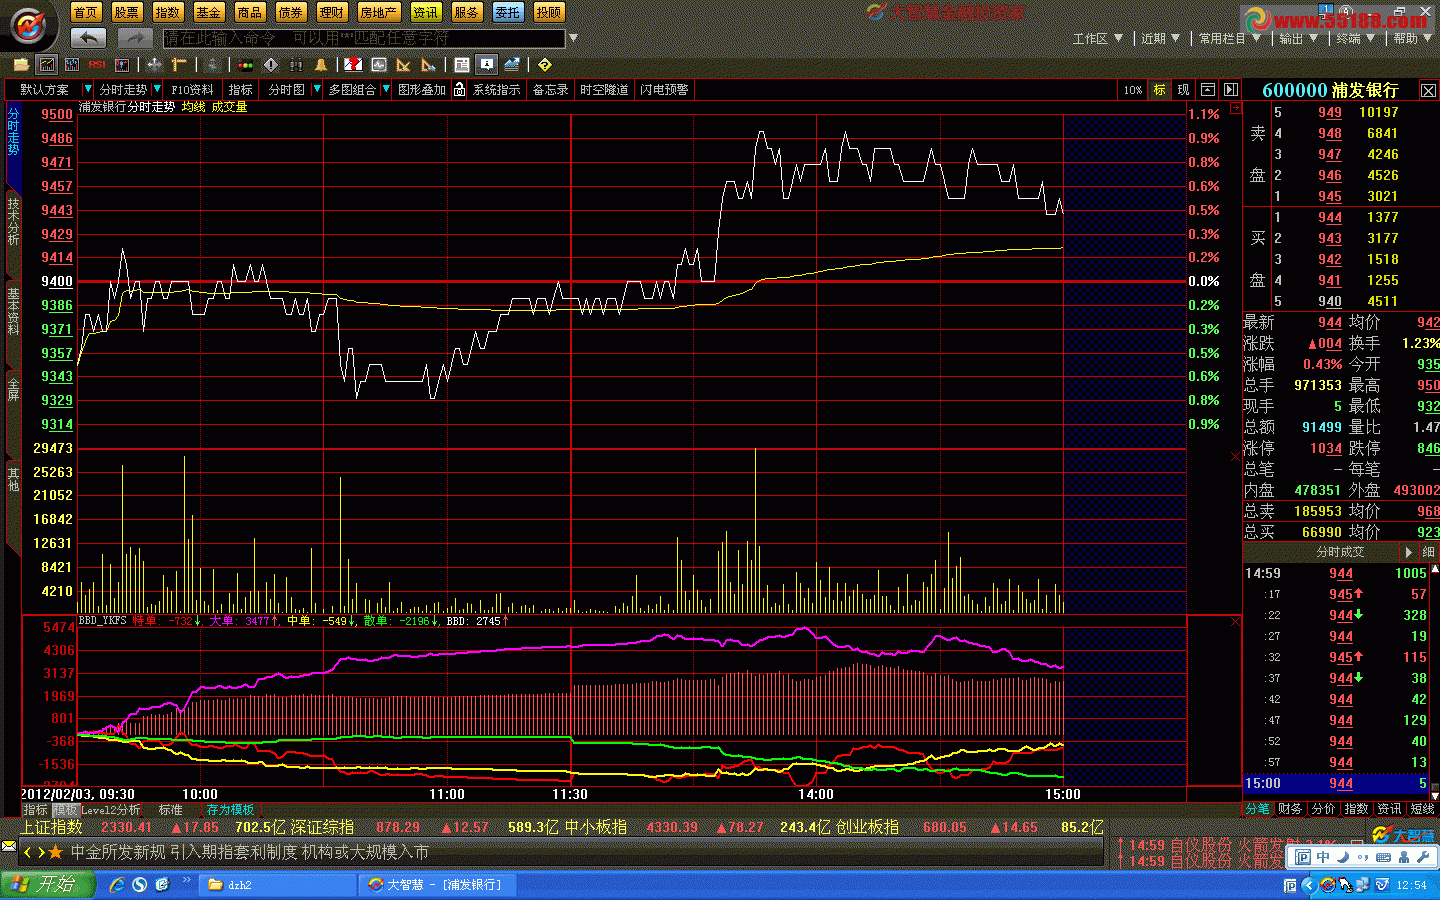Open the 终端 dropdown menu
1440x900 pixels.
pos(1356,38)
